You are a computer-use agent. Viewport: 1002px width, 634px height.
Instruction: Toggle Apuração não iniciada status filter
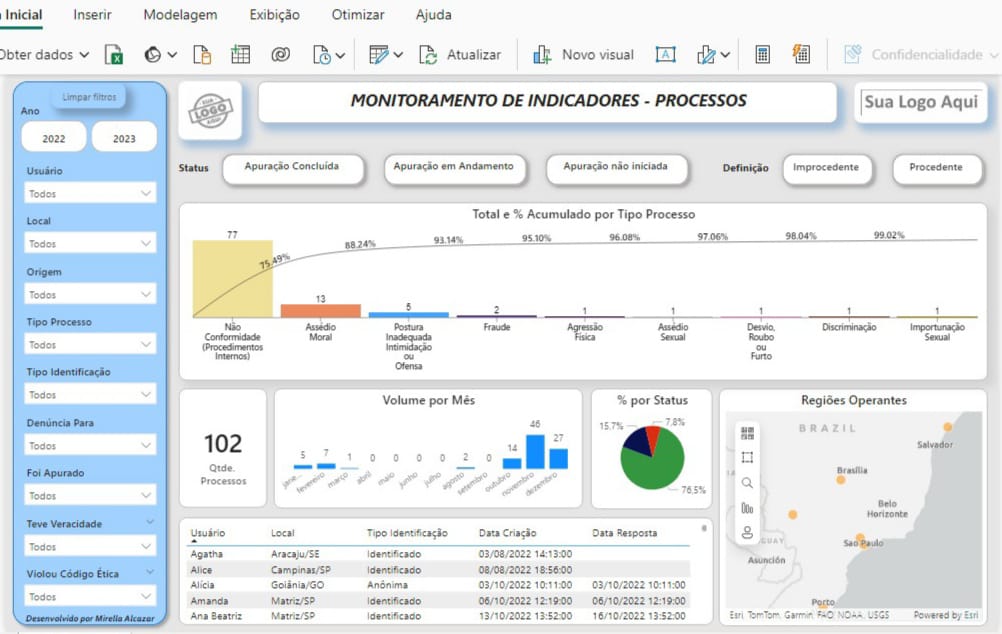tap(616, 168)
